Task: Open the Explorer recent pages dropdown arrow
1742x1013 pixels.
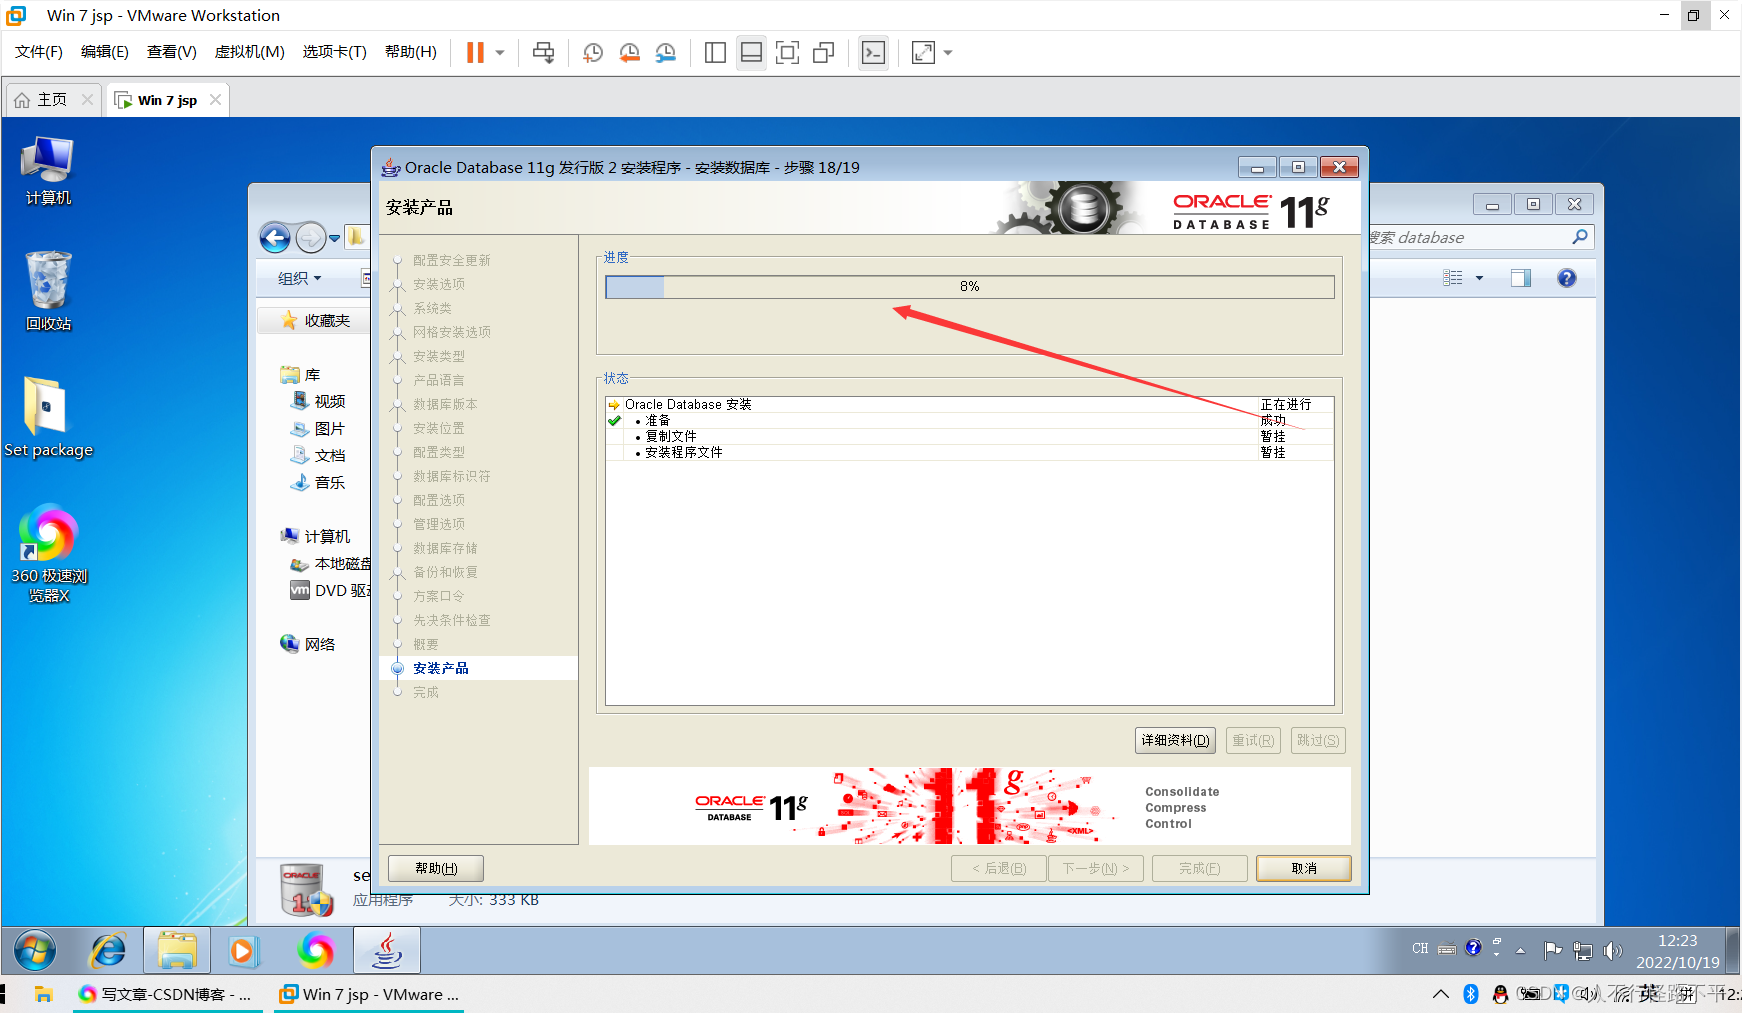Action: point(335,238)
